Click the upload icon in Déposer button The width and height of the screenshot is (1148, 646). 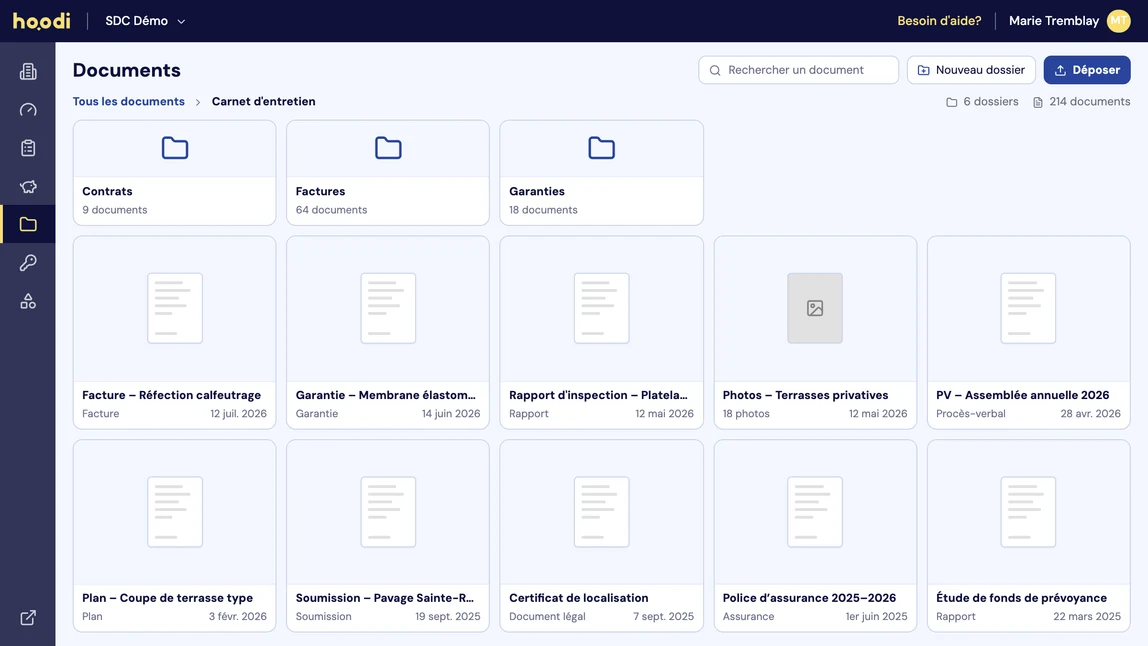click(x=1060, y=70)
